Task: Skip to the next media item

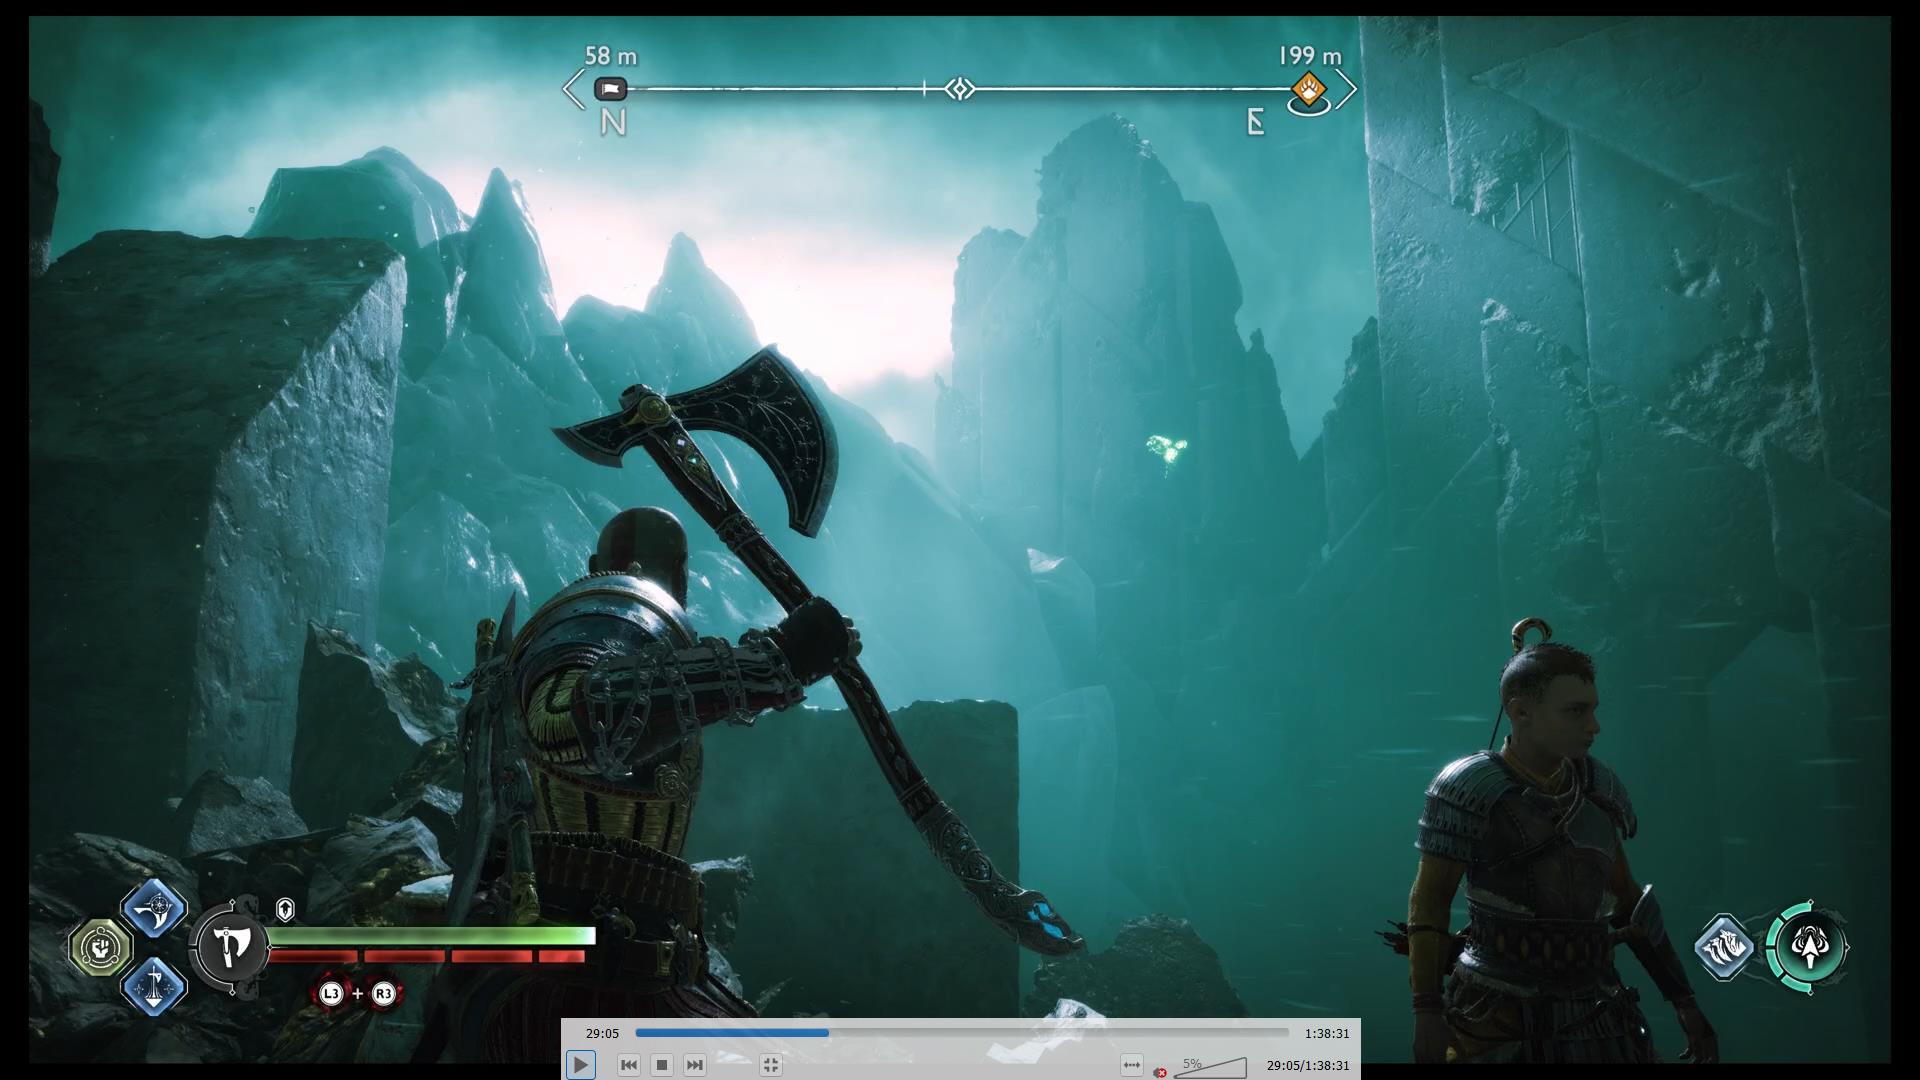Action: click(694, 1065)
